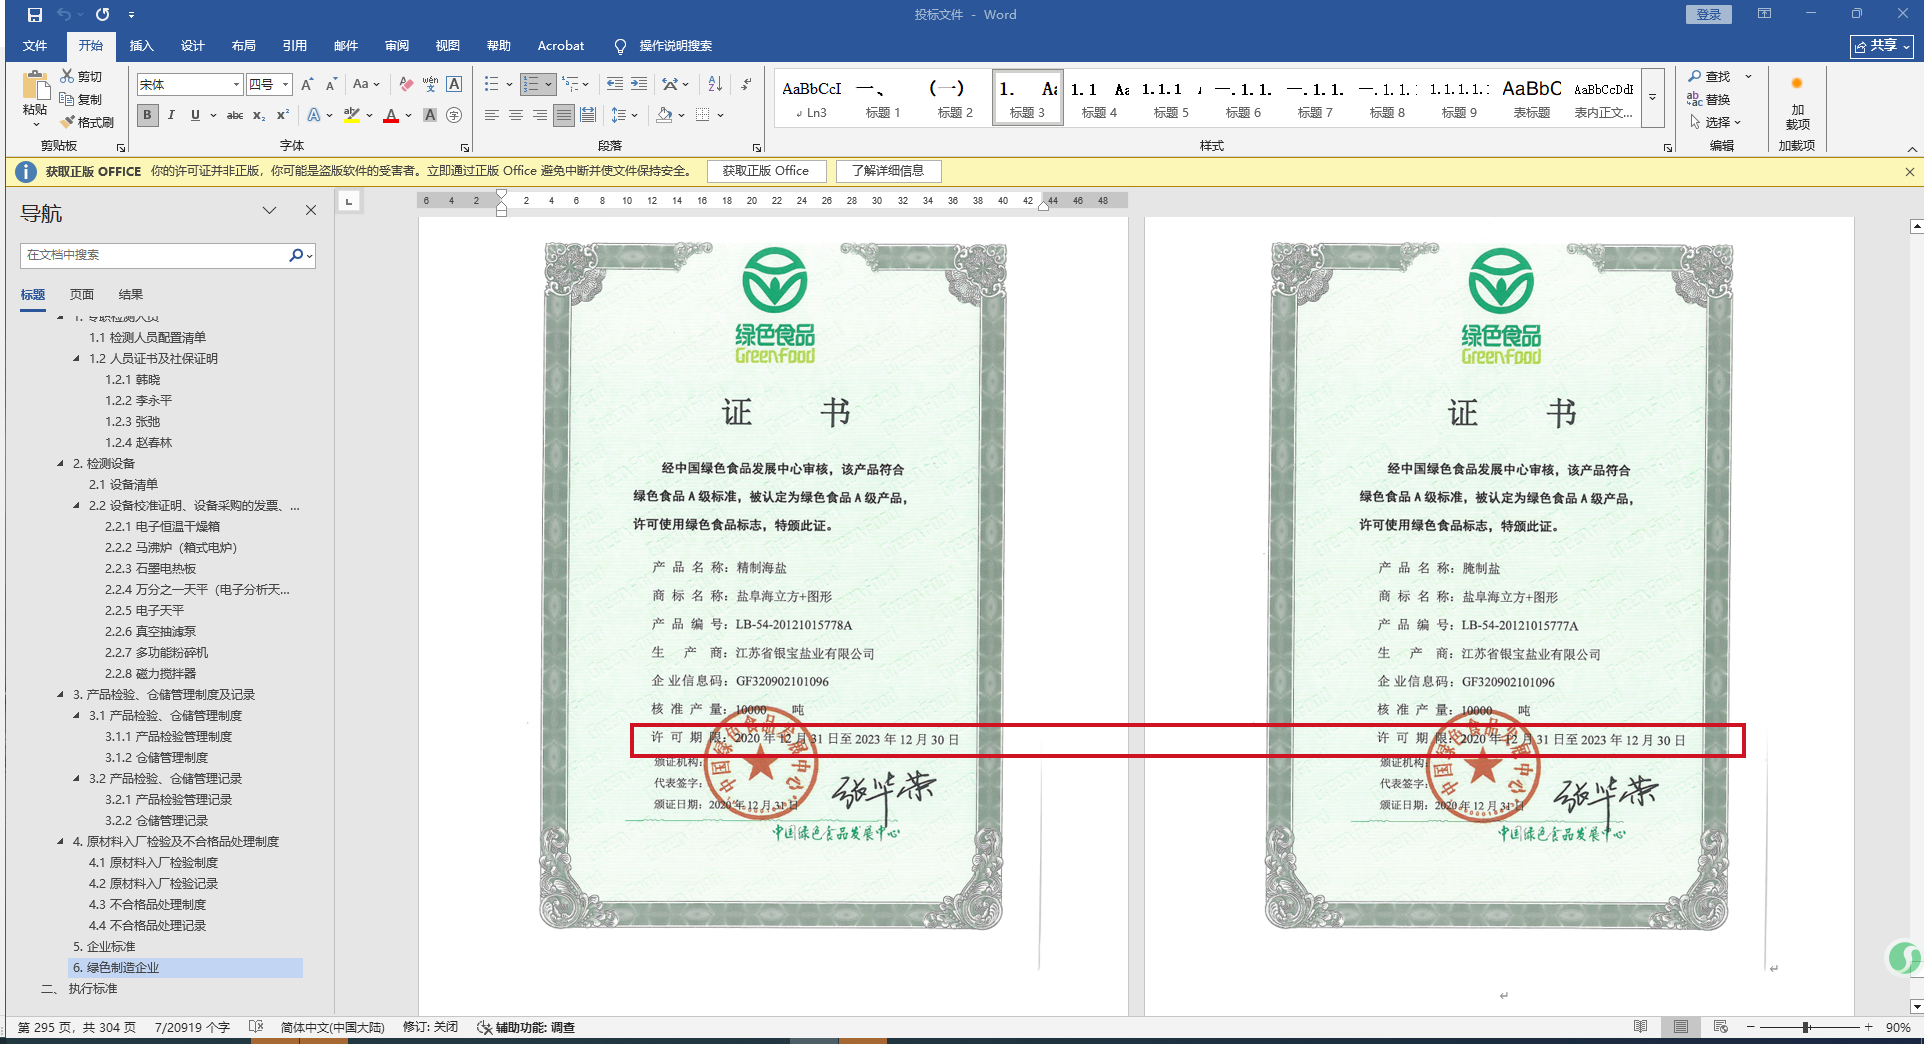The width and height of the screenshot is (1924, 1044).
Task: Align the paragraph to the right
Action: tap(540, 115)
